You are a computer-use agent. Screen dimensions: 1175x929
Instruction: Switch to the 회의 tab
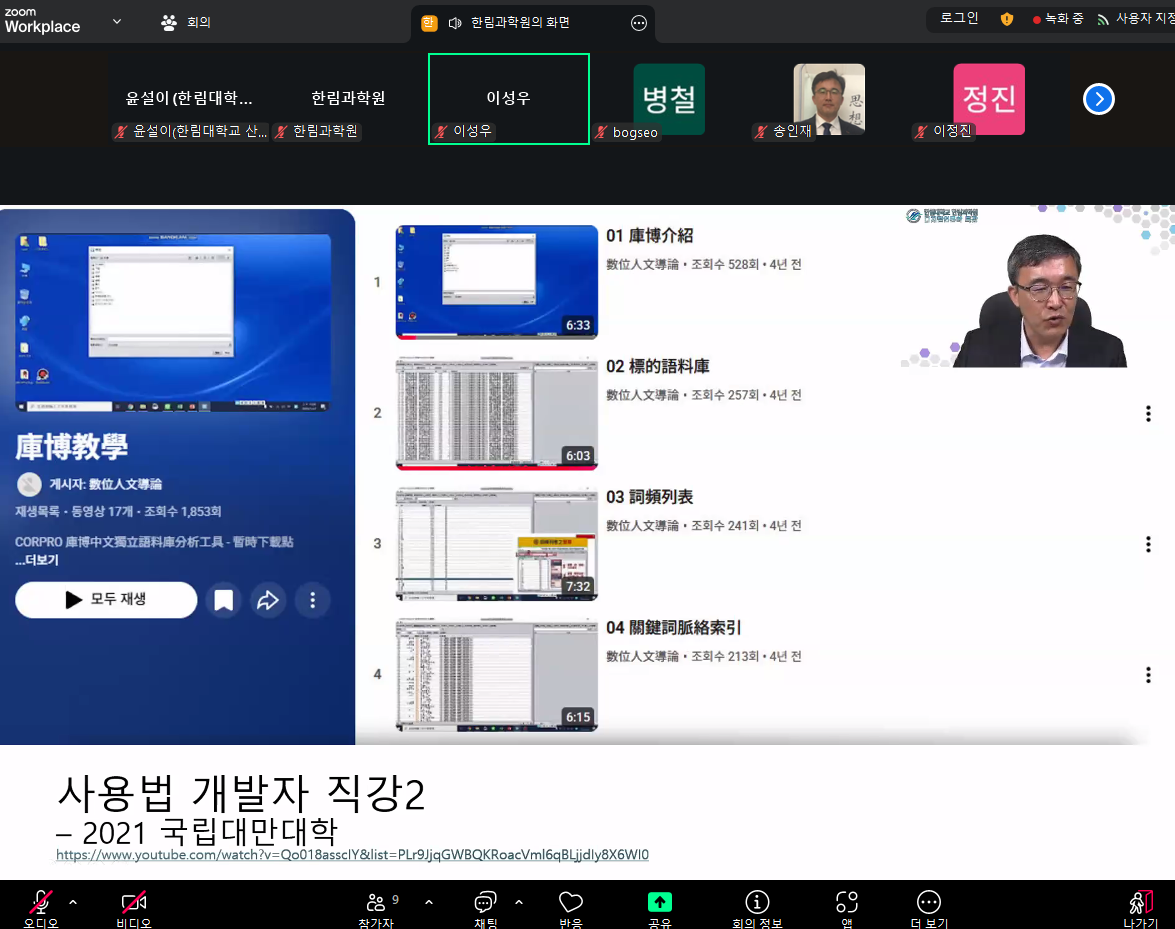[x=186, y=22]
